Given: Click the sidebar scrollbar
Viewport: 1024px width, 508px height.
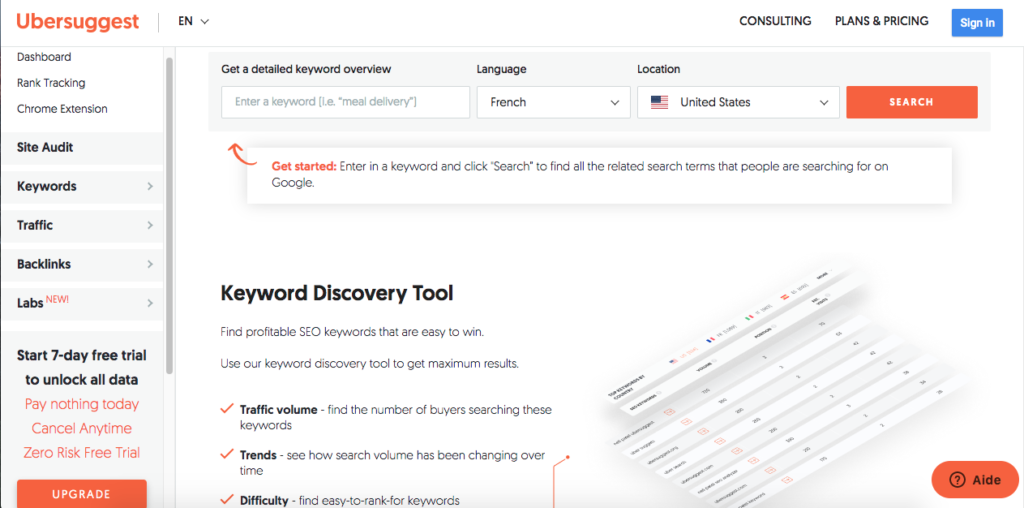Looking at the screenshot, I should (x=170, y=215).
